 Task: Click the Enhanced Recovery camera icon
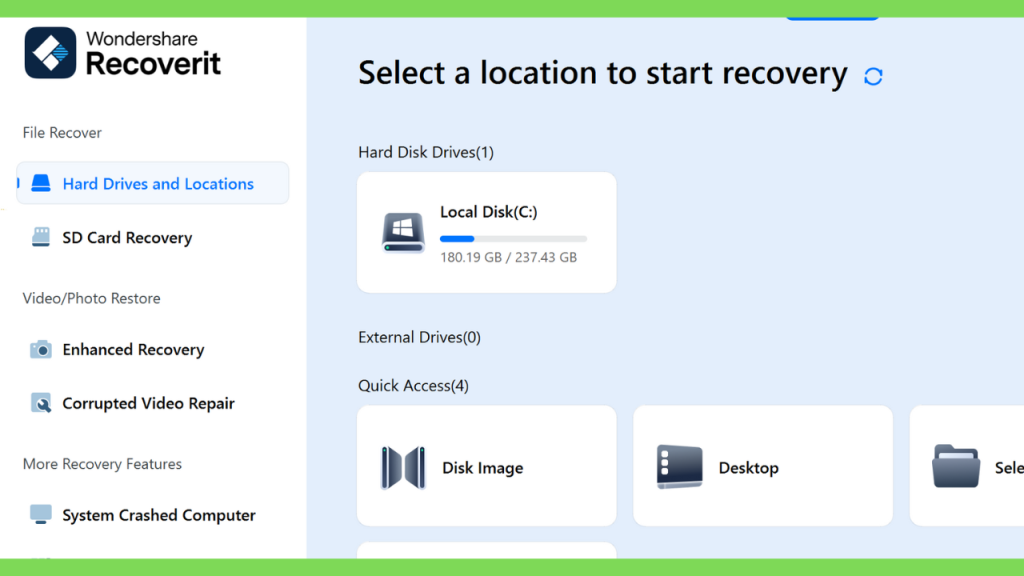point(40,349)
